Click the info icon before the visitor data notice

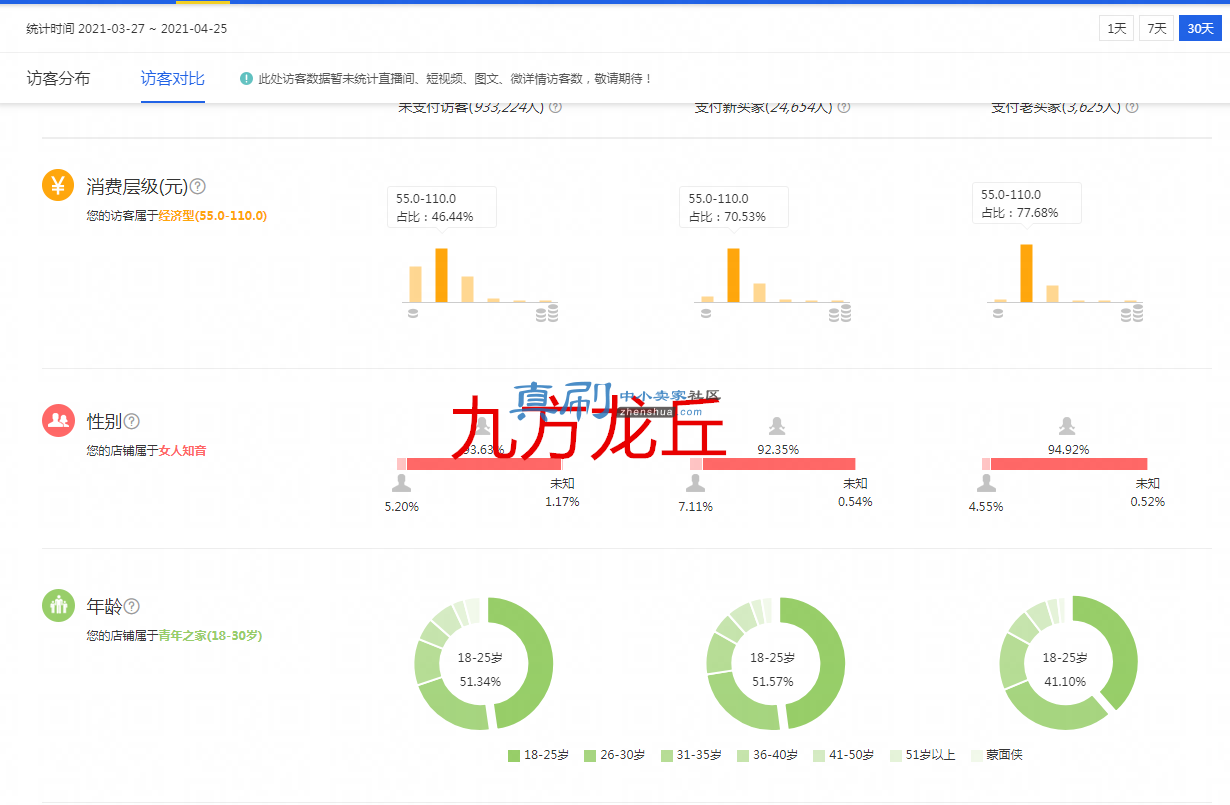(246, 78)
